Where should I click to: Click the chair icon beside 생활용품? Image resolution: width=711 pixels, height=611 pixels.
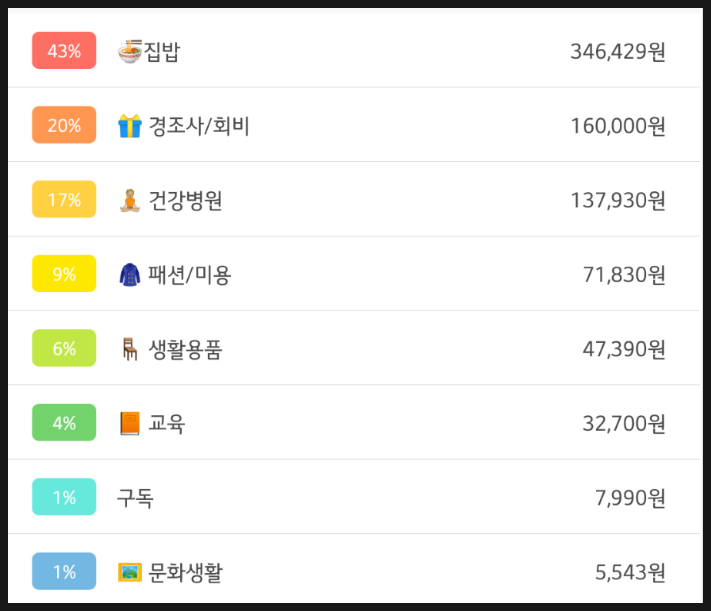point(130,349)
